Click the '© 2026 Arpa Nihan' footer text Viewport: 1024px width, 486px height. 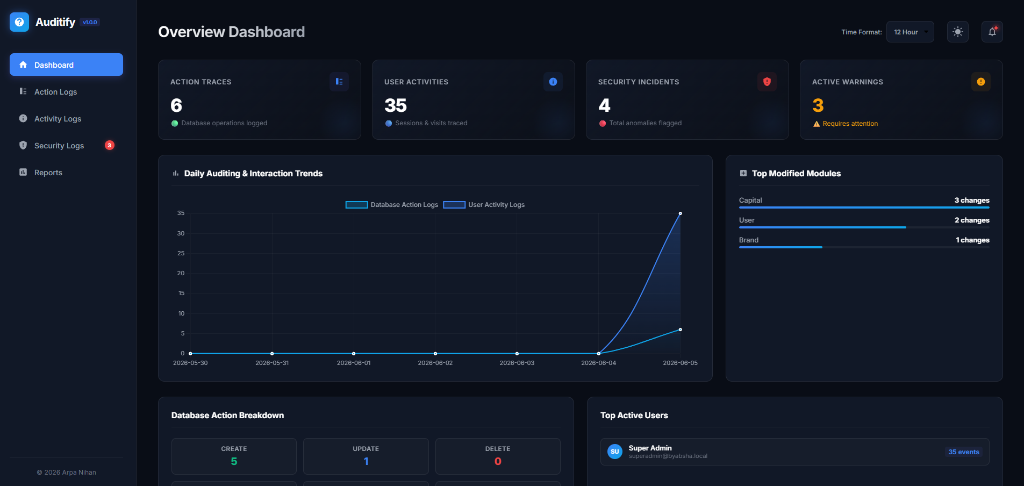(x=66, y=472)
